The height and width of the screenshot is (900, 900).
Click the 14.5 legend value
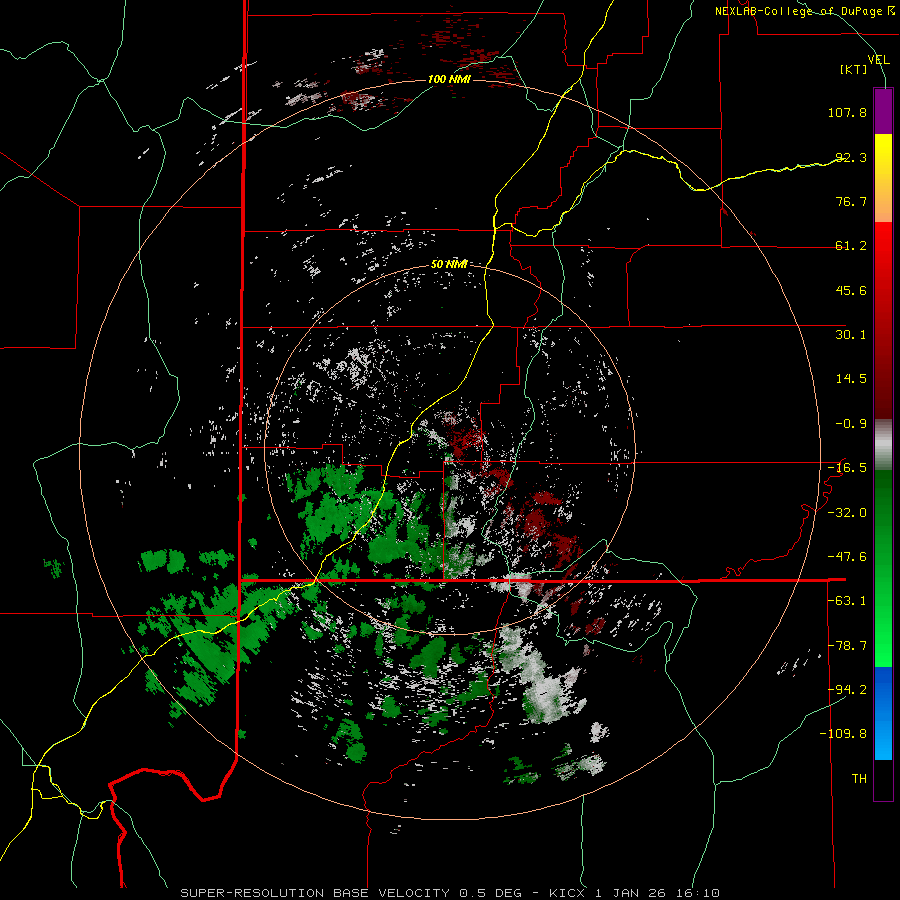coord(851,379)
